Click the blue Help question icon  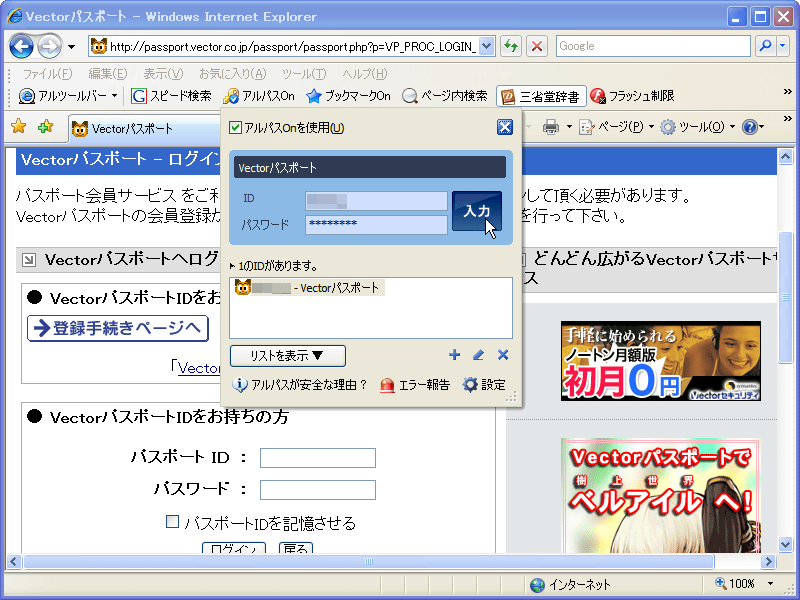pos(749,127)
